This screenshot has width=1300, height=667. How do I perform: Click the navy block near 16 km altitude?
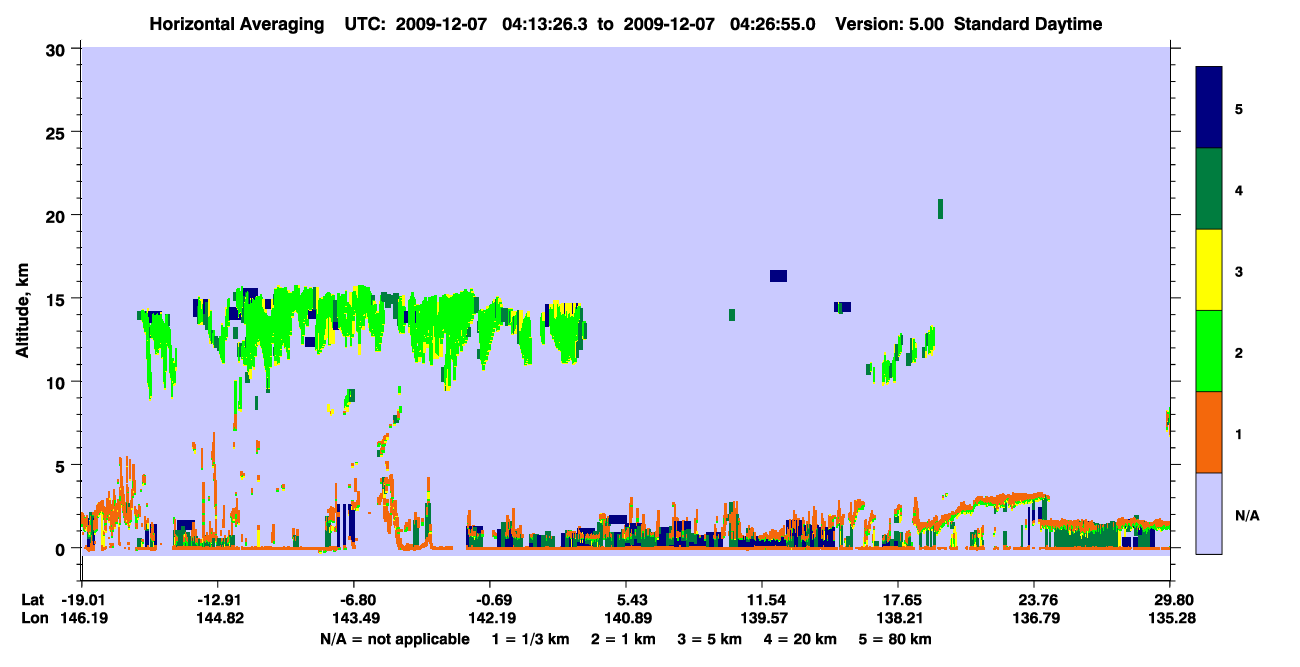778,276
